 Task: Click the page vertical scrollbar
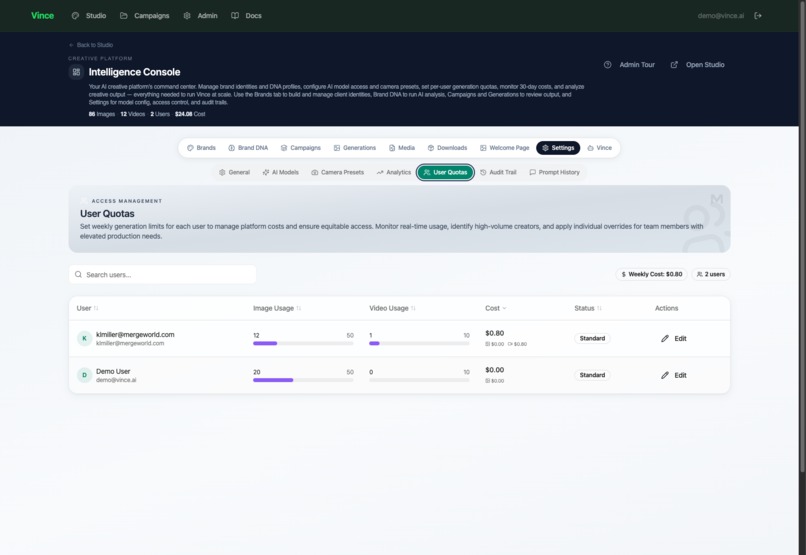coord(802,236)
